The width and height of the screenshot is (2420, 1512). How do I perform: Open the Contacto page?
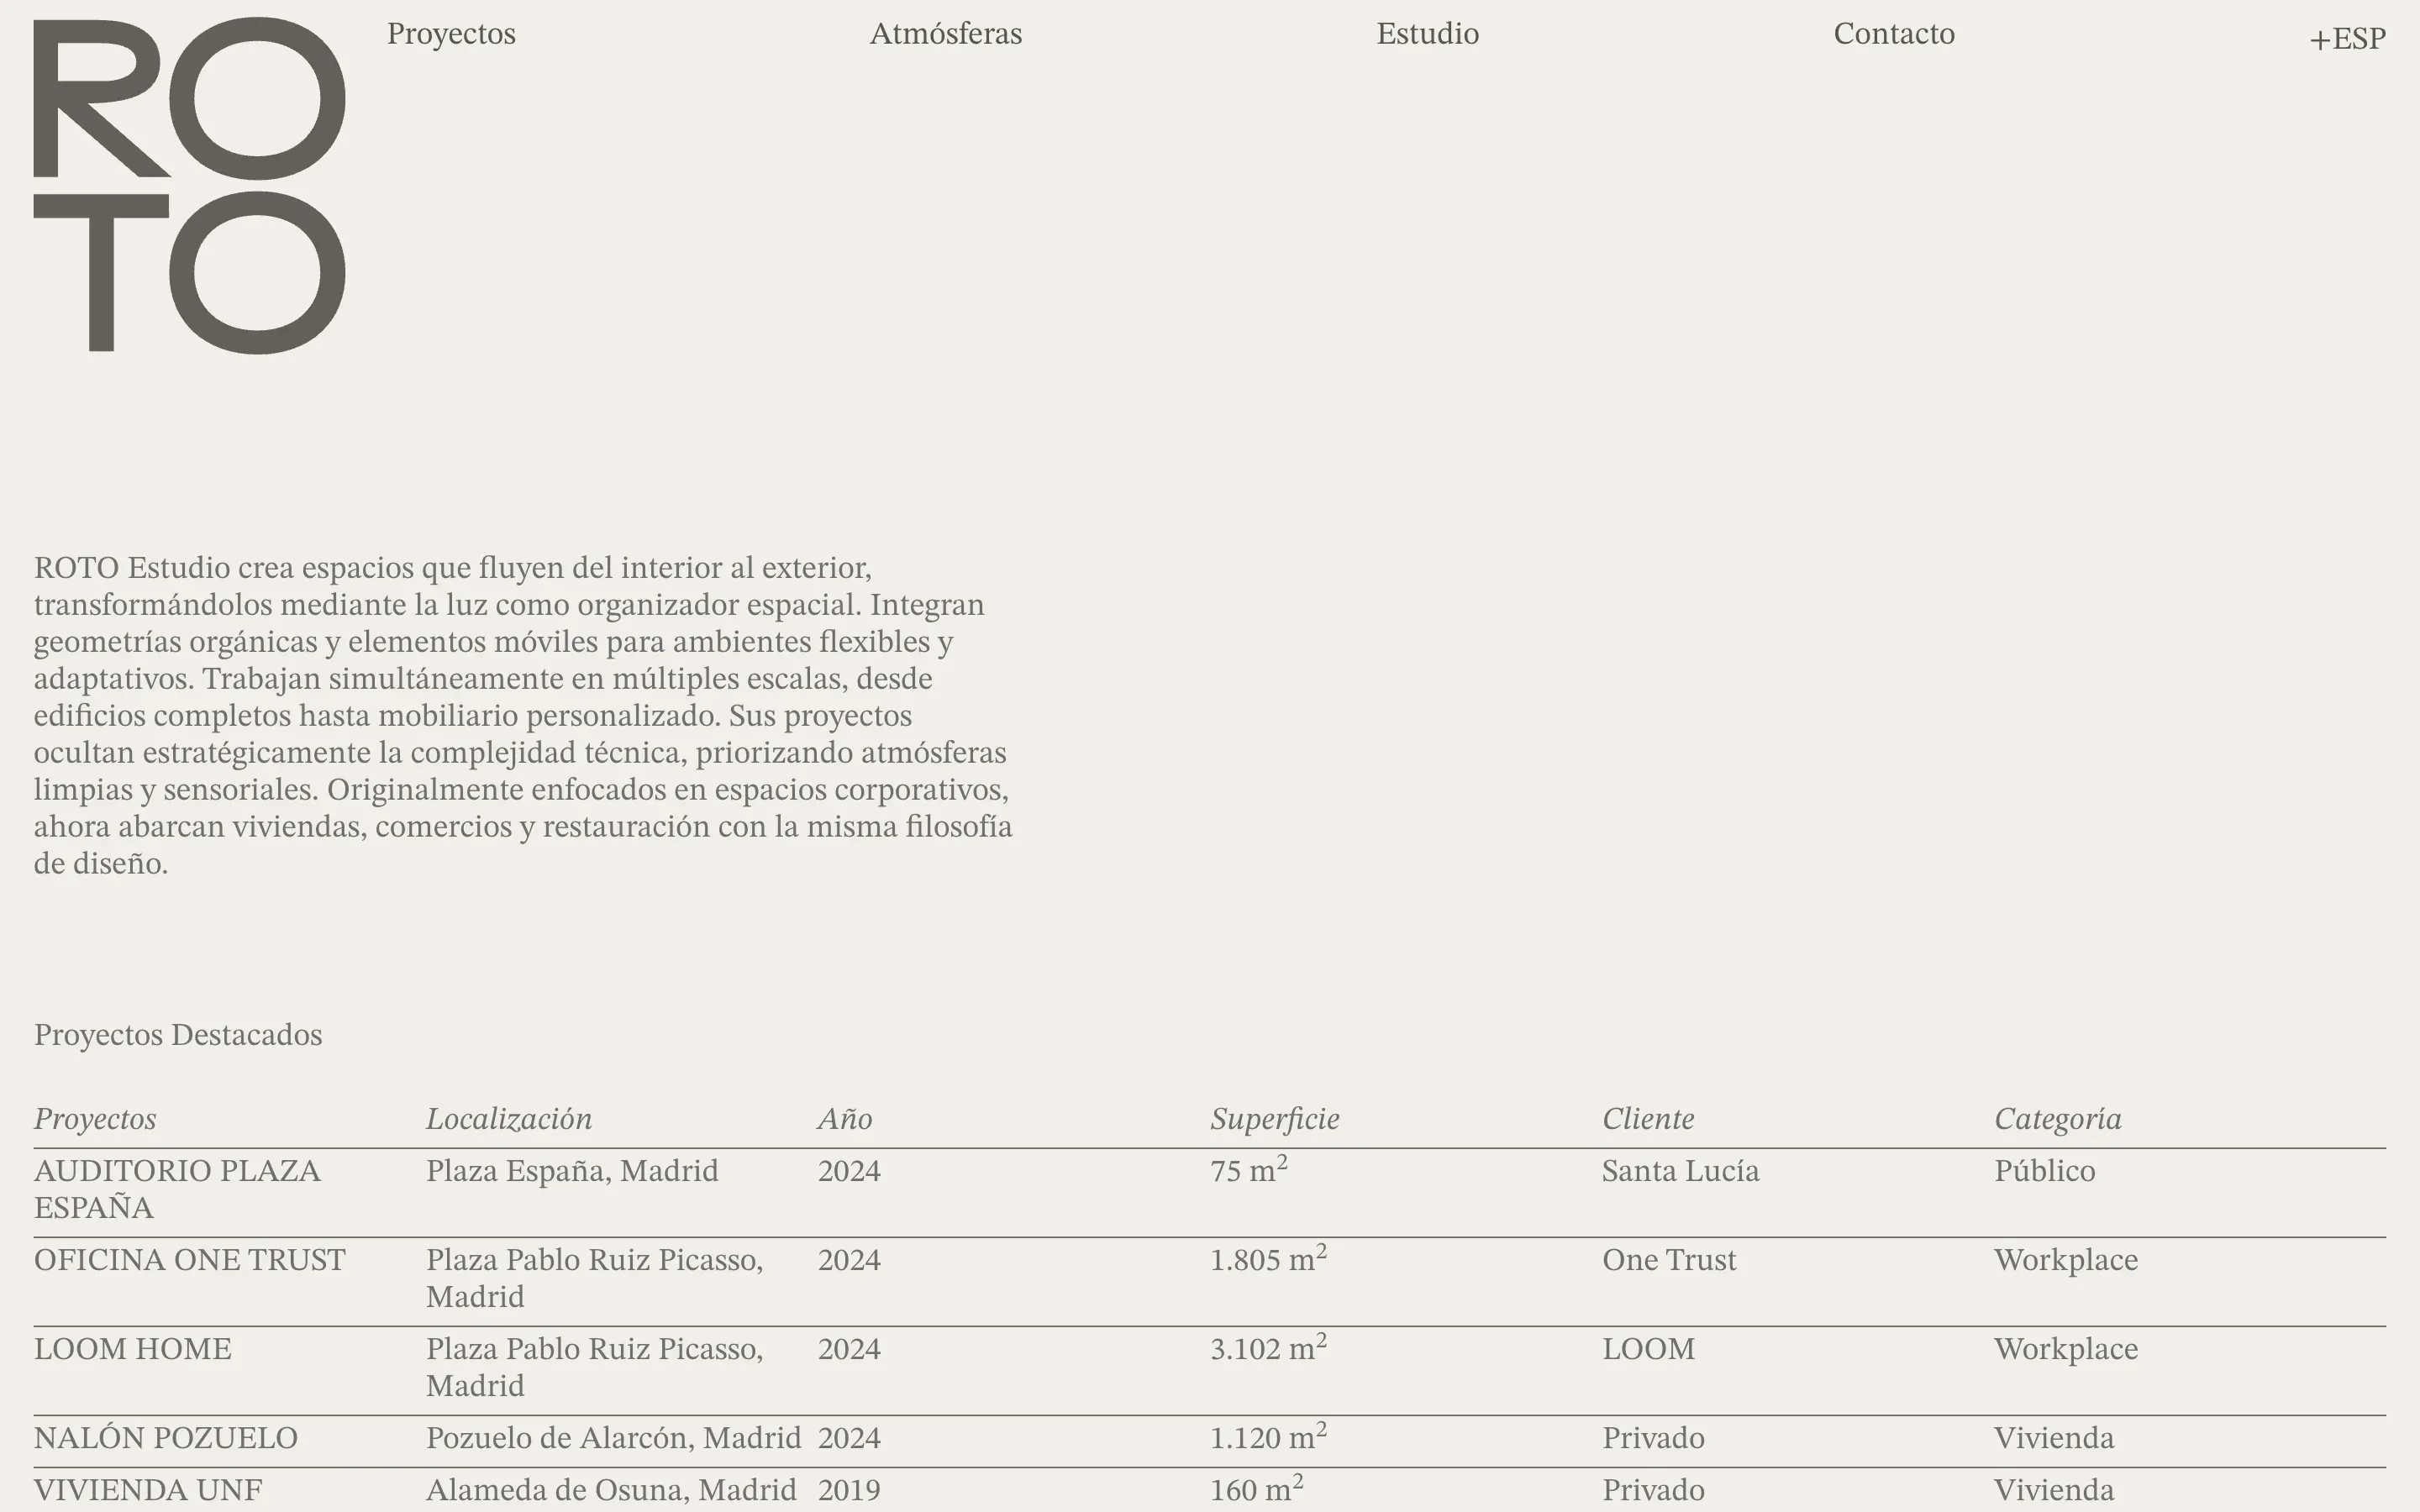coord(1894,34)
